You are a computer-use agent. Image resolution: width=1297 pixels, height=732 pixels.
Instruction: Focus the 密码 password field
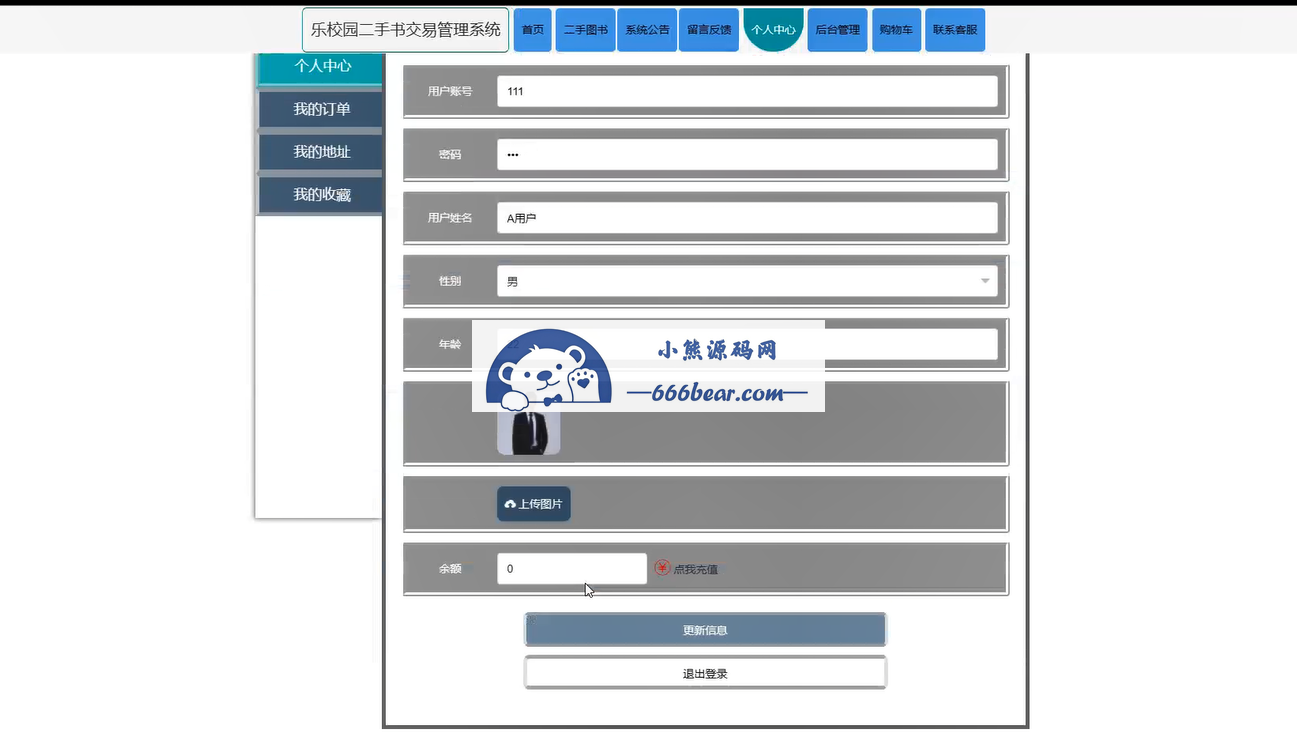pos(747,154)
